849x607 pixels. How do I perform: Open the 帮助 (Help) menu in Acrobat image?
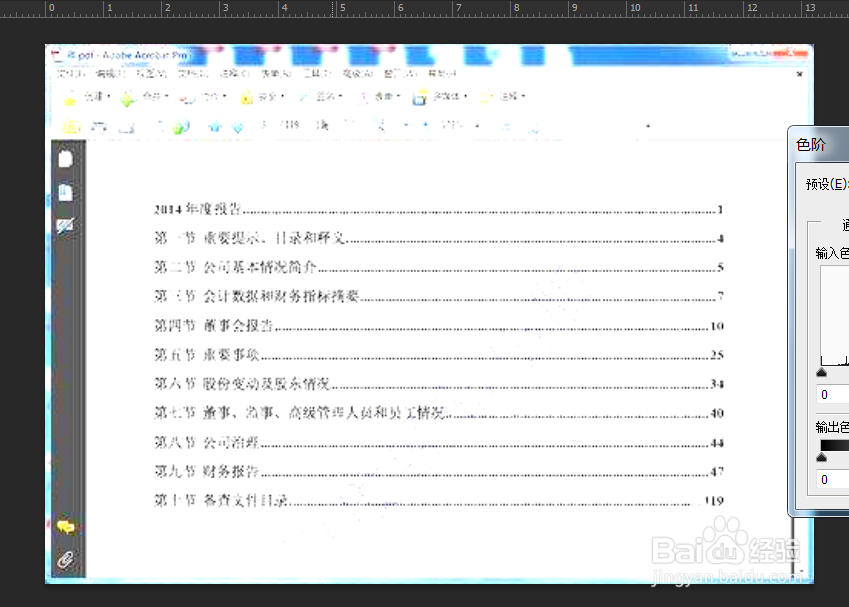[x=442, y=73]
